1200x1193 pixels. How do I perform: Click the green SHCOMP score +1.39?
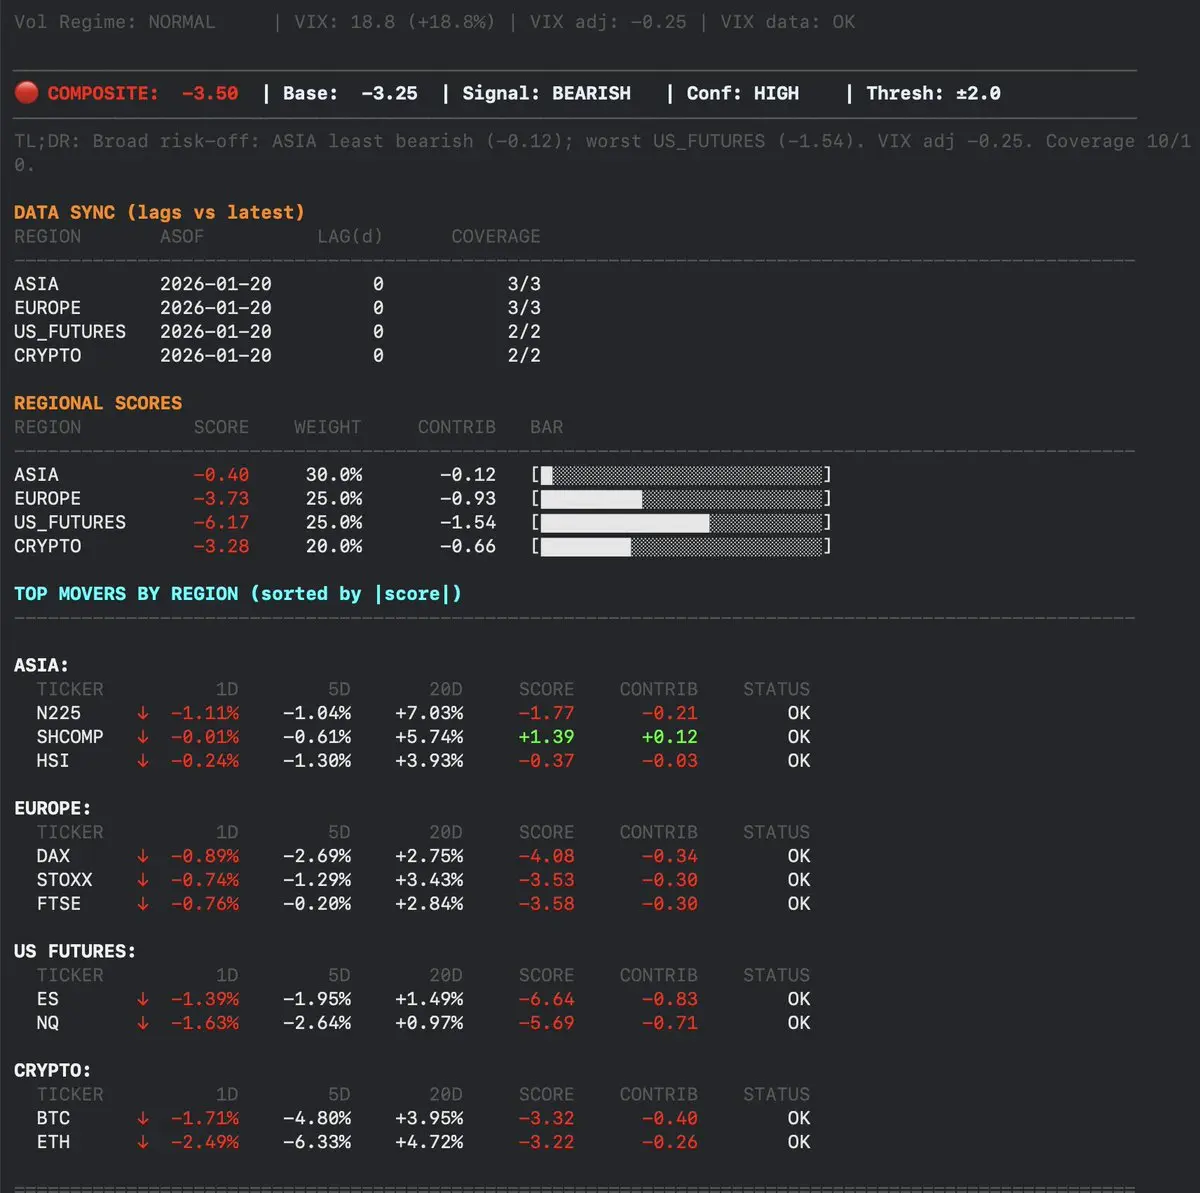(546, 737)
